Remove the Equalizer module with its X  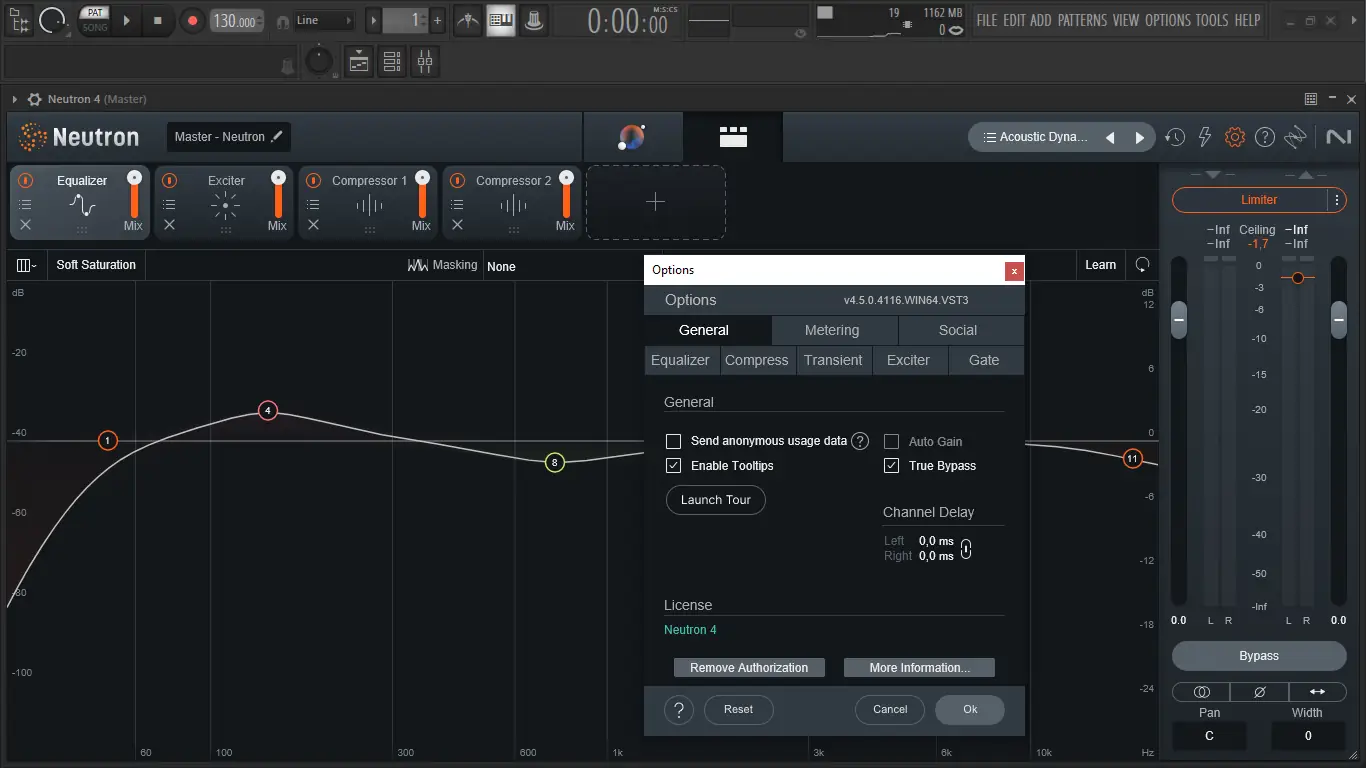(26, 225)
